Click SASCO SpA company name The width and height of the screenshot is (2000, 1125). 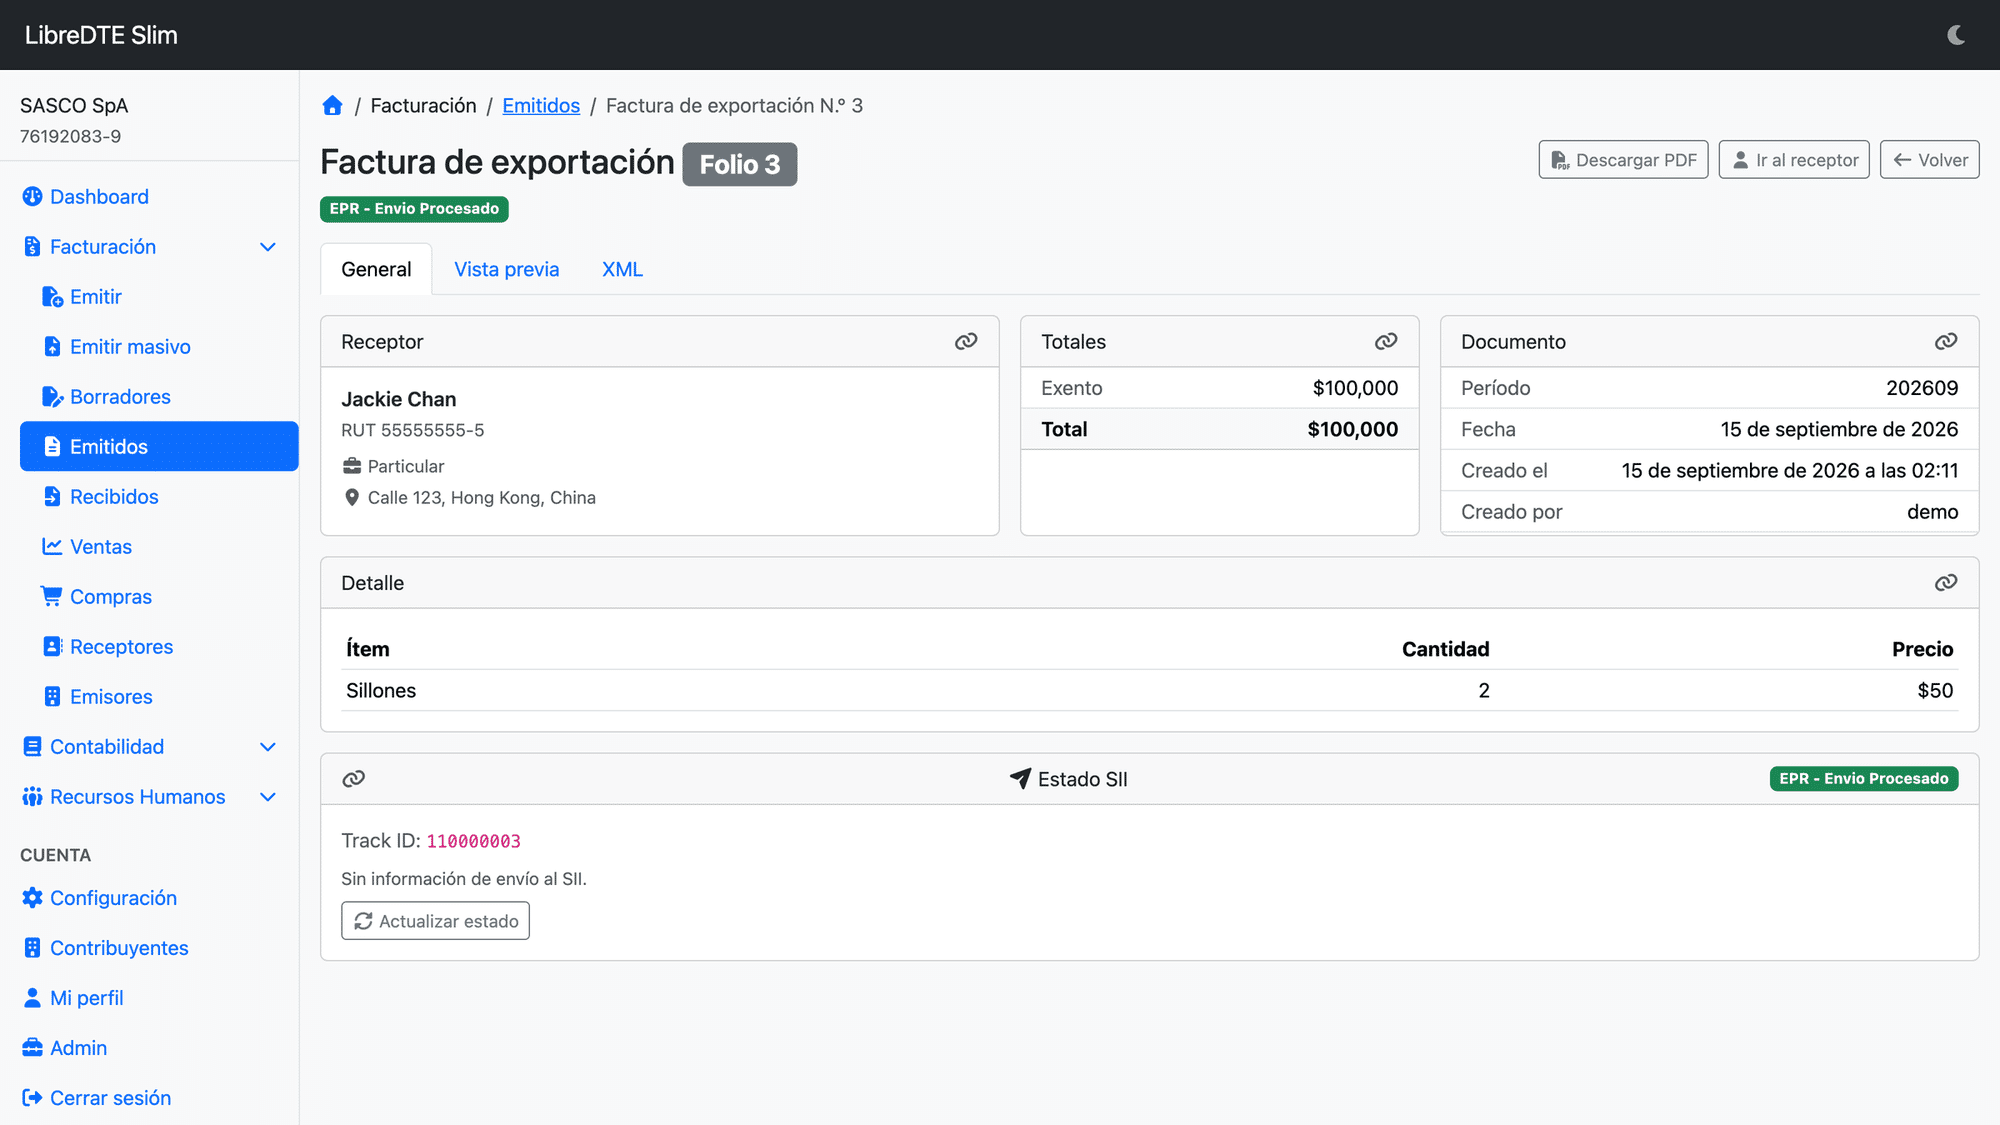coord(74,106)
